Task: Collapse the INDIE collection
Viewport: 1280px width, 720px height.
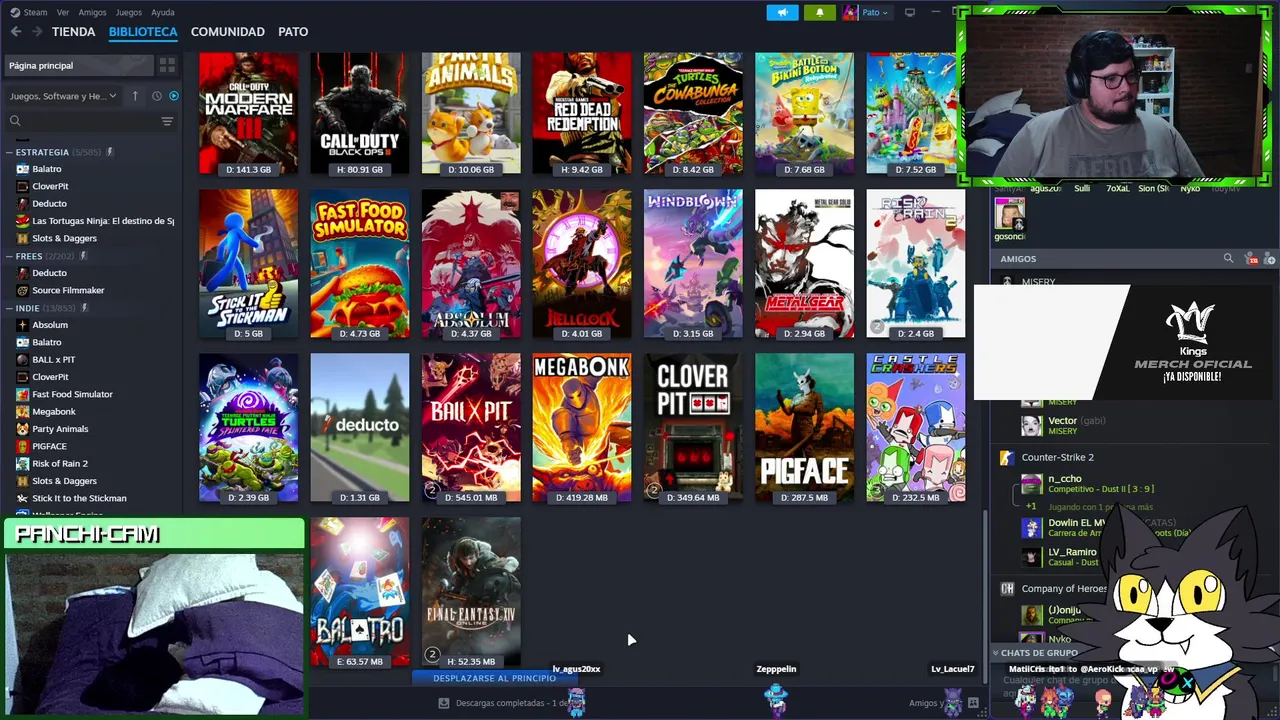Action: [x=9, y=308]
